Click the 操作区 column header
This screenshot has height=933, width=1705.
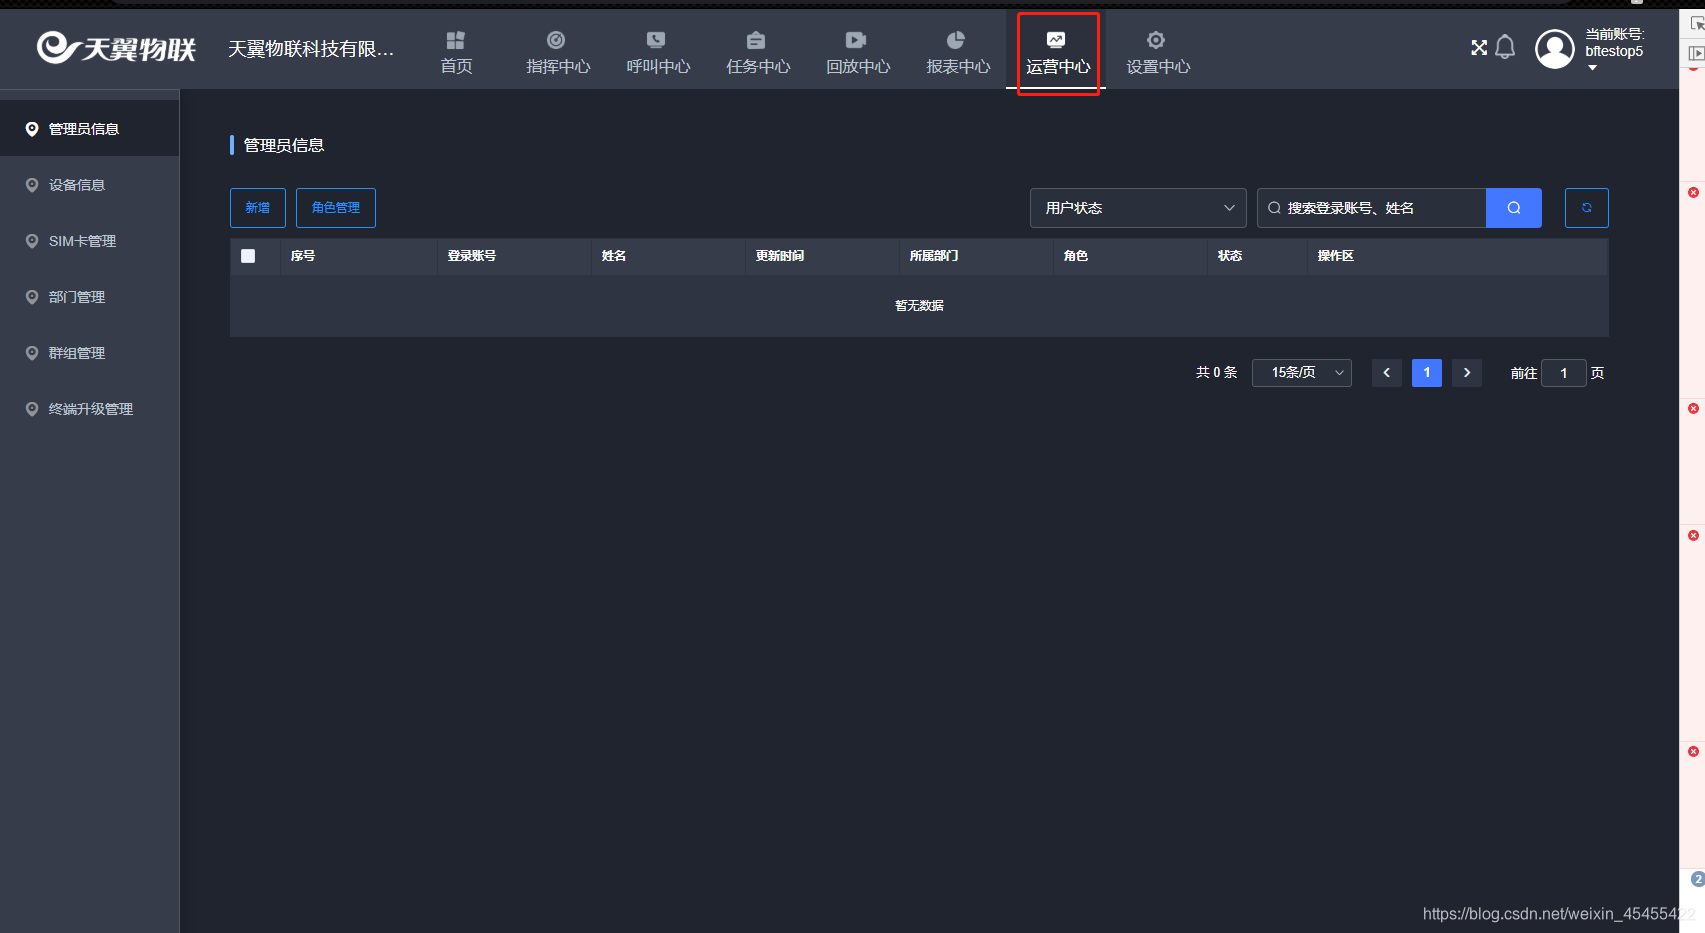[x=1336, y=256]
